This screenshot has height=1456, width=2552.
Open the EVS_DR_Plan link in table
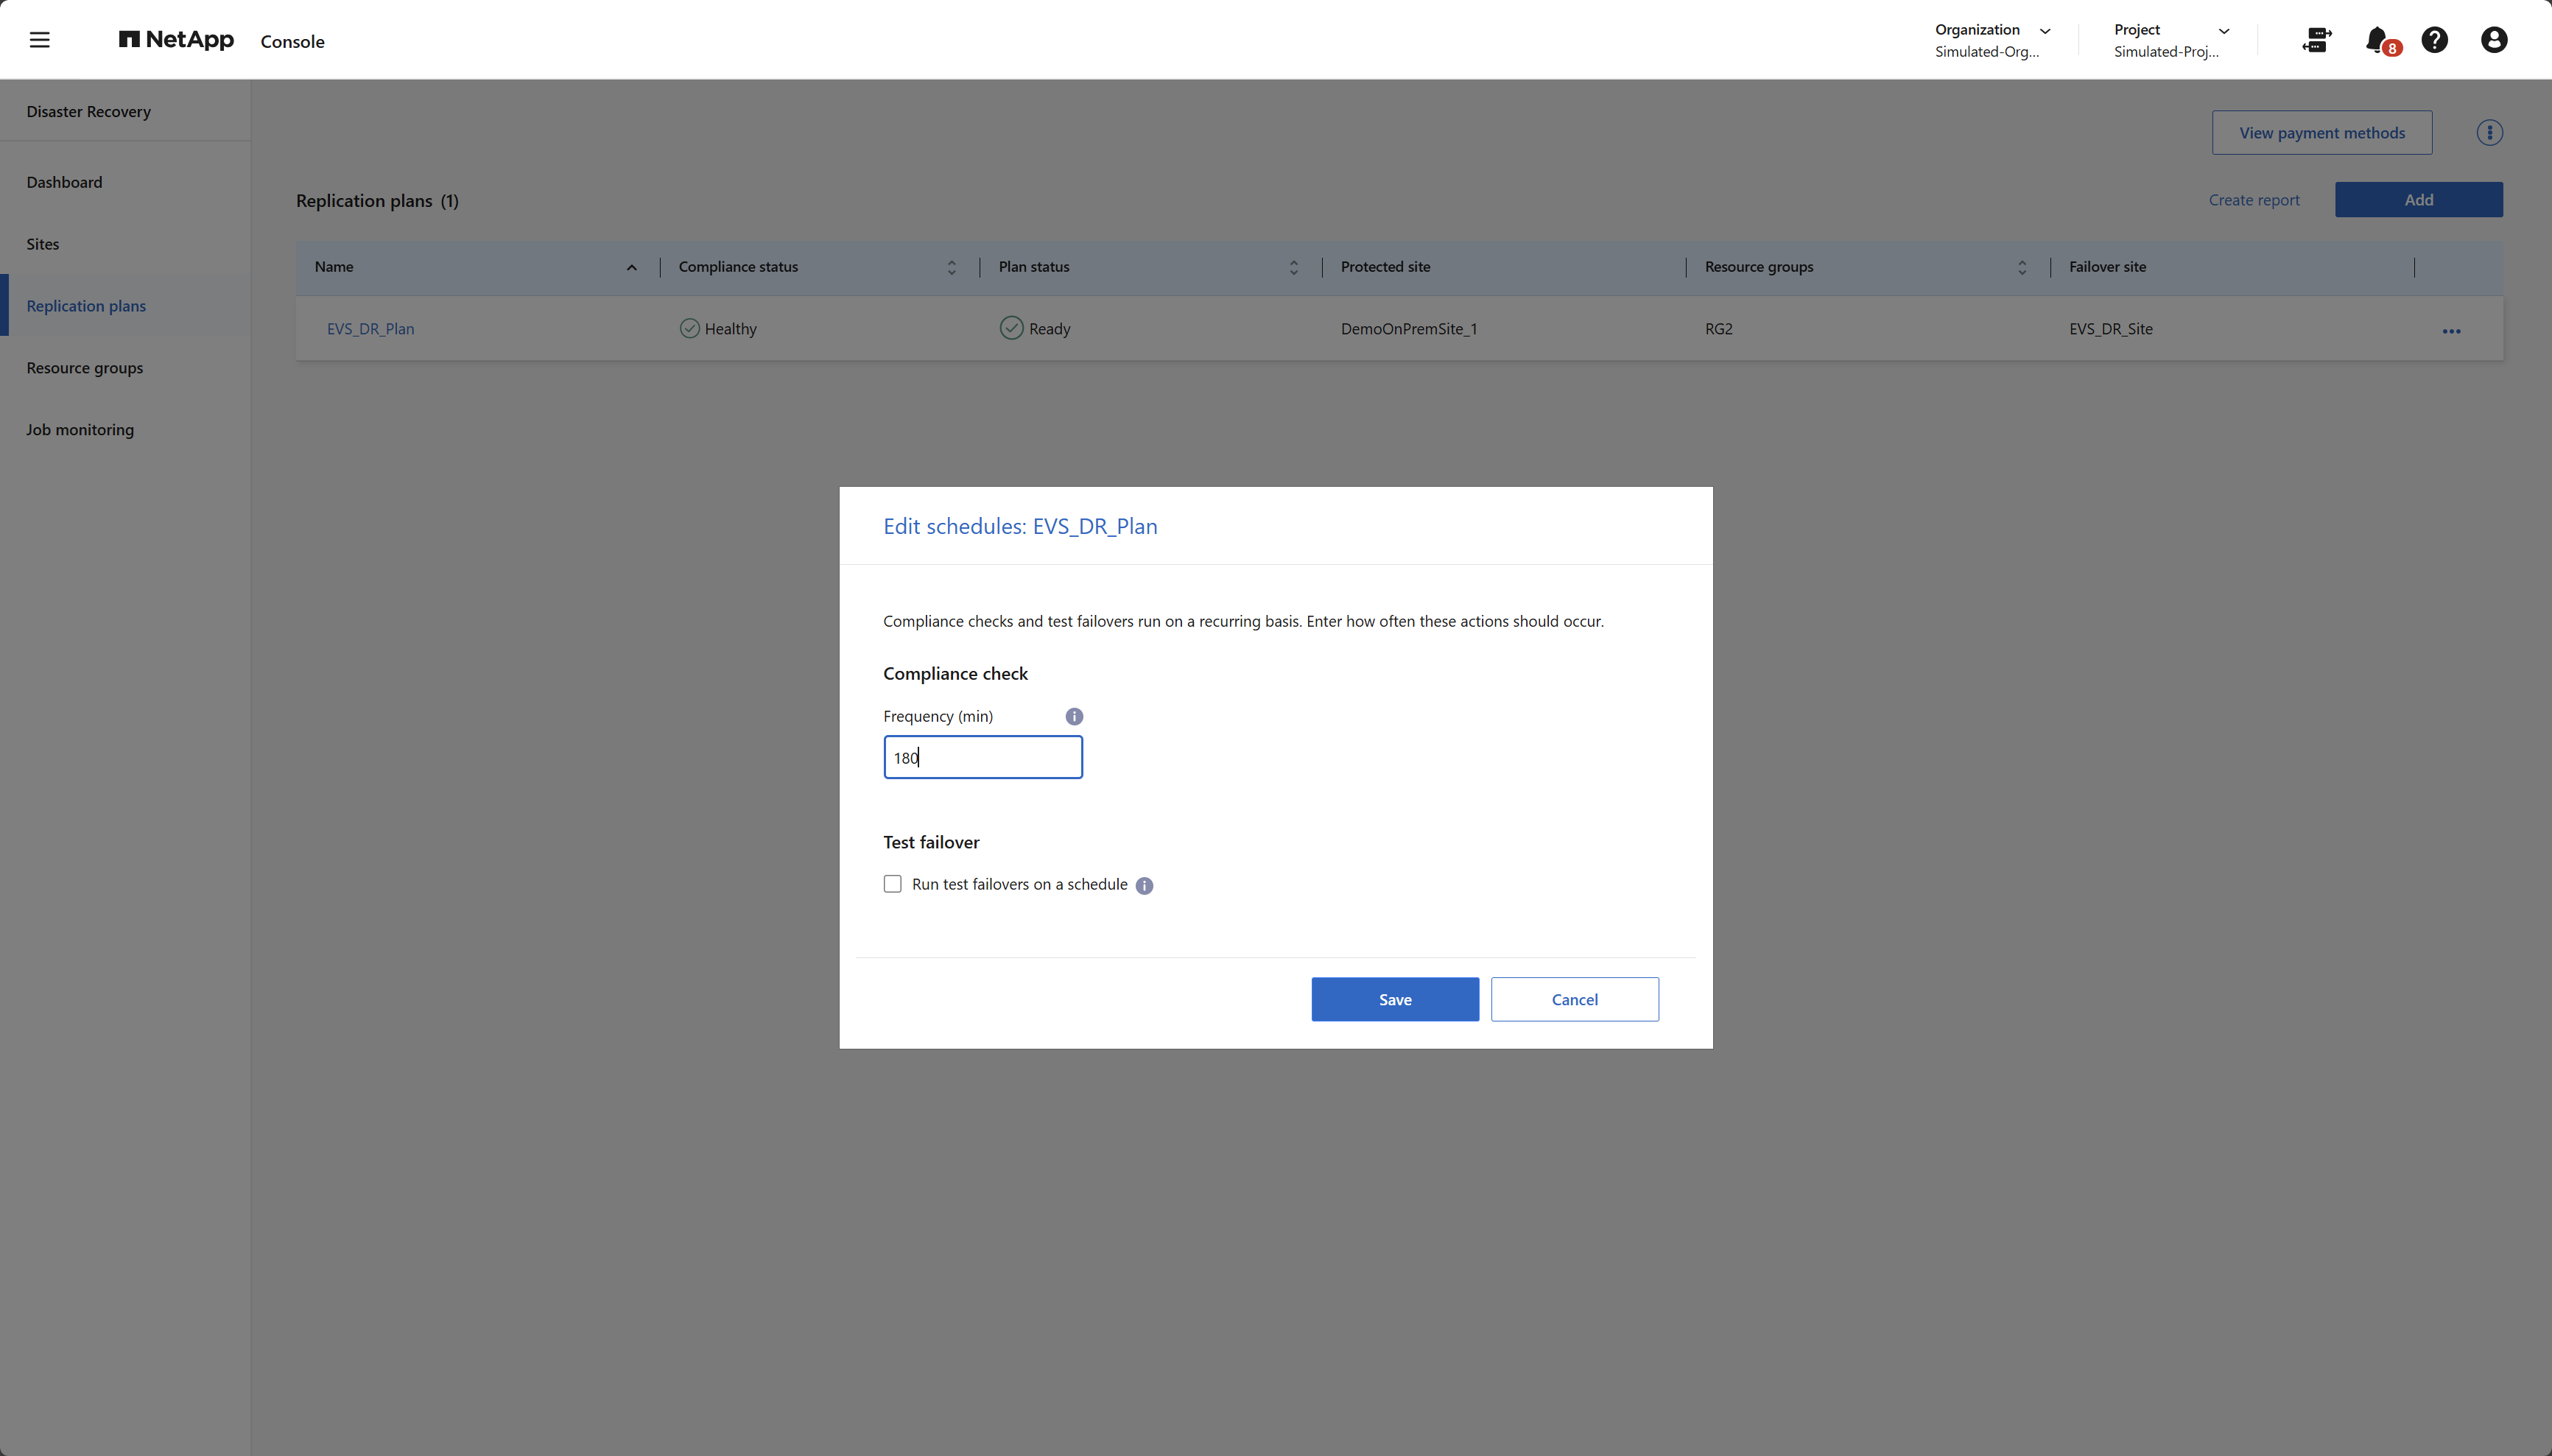(370, 329)
